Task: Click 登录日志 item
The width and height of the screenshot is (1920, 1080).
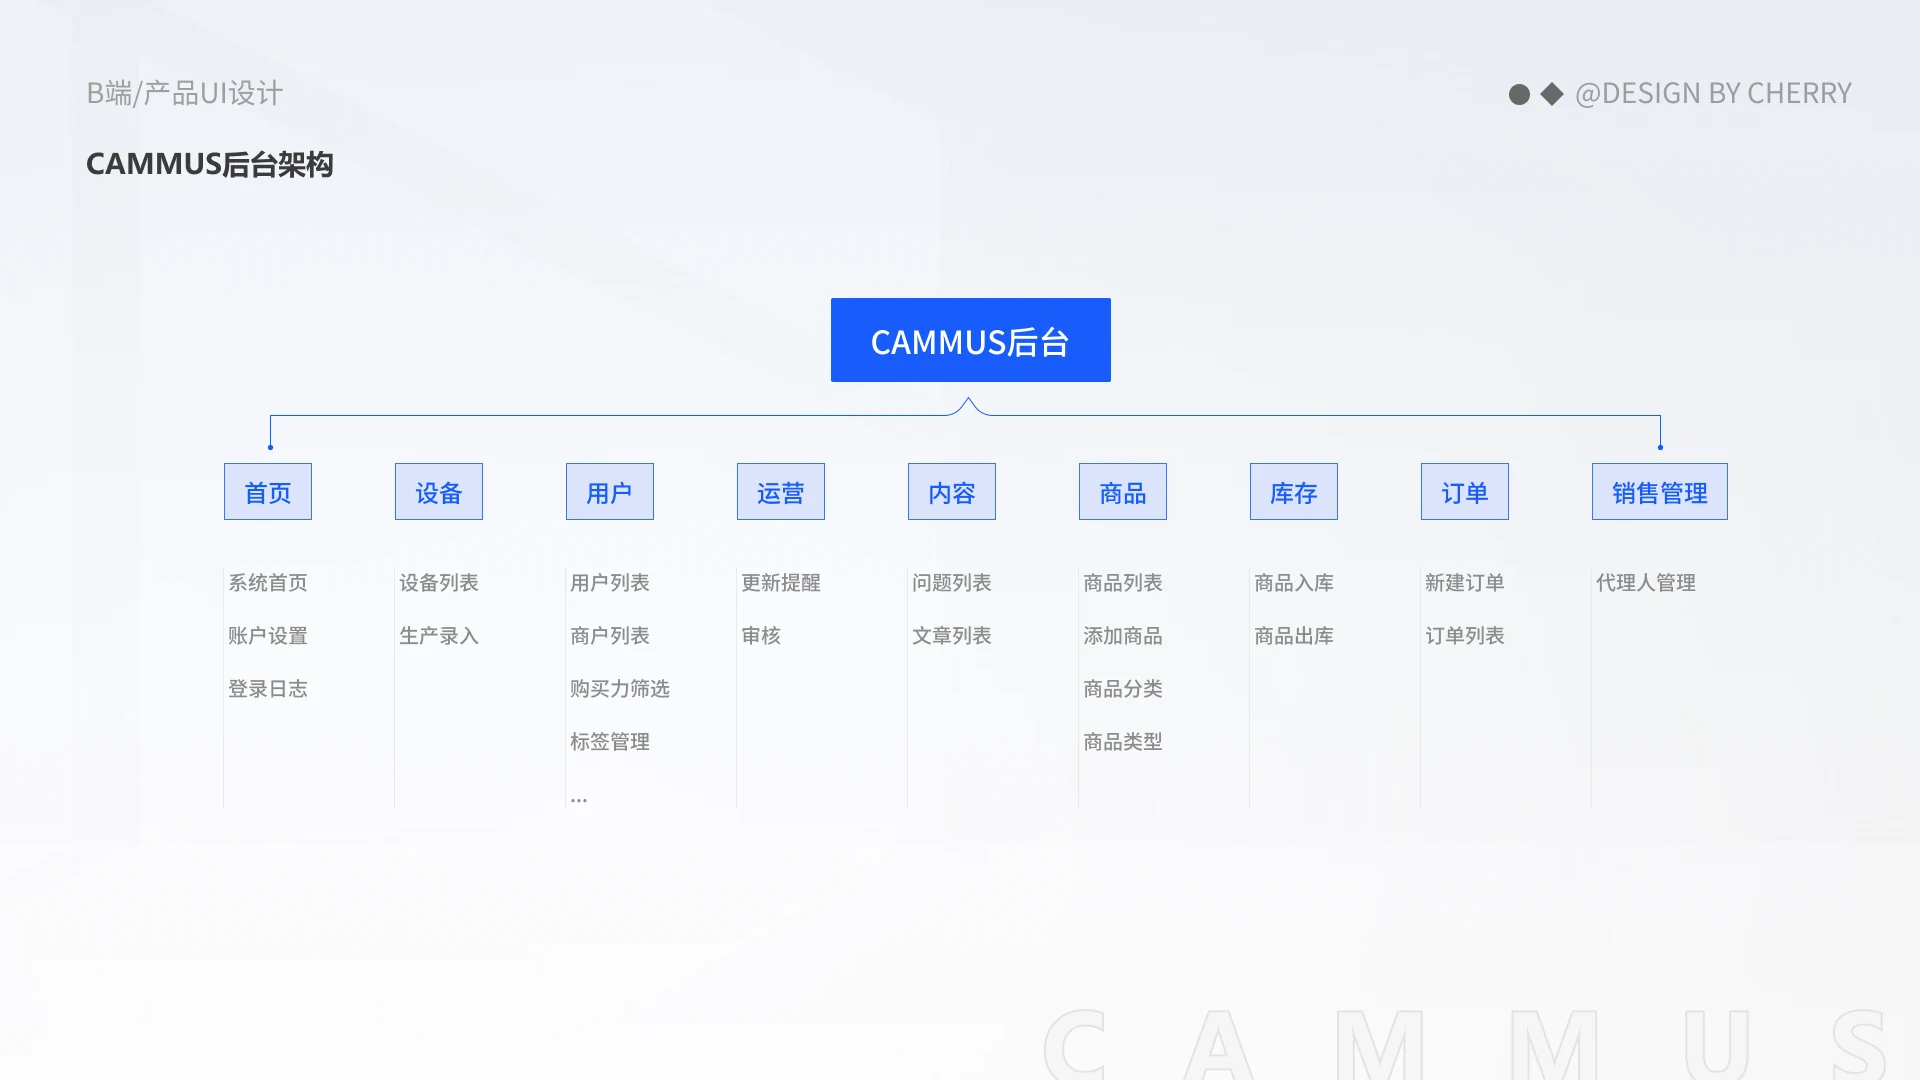Action: [x=268, y=689]
